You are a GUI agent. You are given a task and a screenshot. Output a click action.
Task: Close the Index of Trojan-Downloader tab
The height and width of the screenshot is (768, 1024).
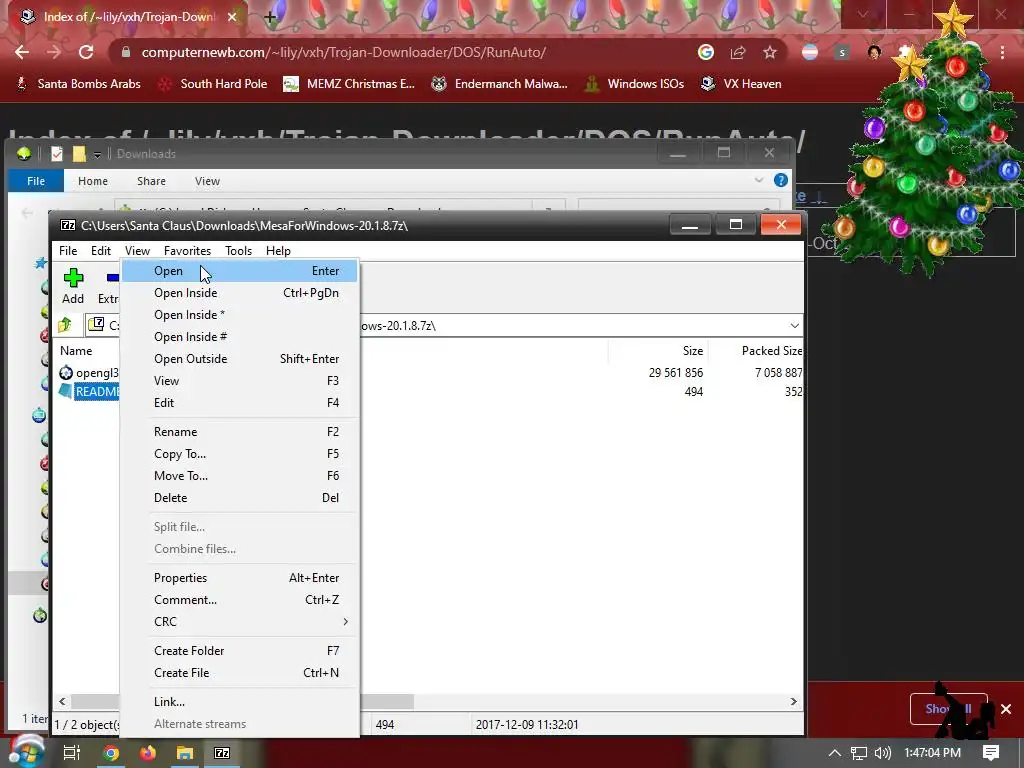pos(232,17)
